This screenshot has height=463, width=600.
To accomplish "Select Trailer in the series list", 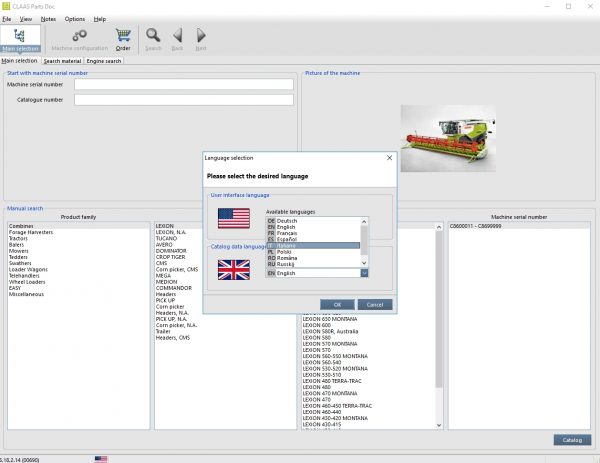I will point(163,331).
